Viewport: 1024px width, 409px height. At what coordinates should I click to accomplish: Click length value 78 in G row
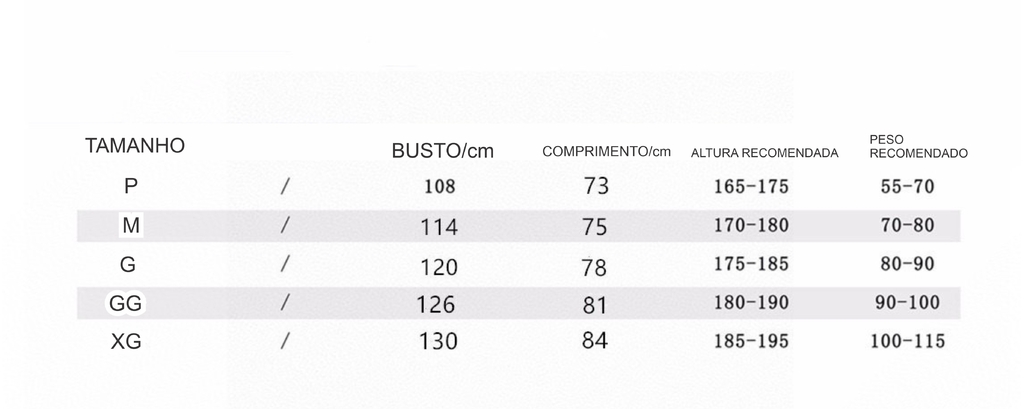click(594, 267)
